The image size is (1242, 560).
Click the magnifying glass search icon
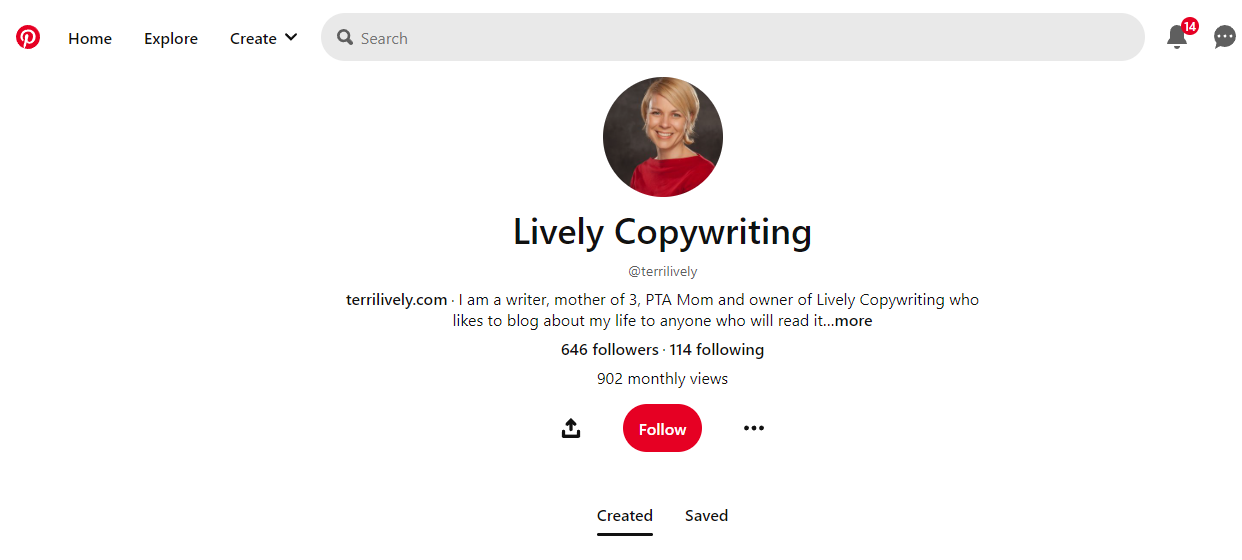(x=345, y=38)
